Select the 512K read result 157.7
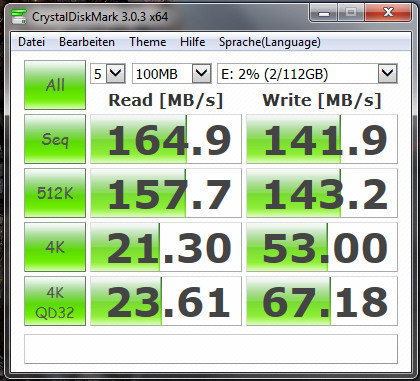The width and height of the screenshot is (420, 381). (166, 193)
